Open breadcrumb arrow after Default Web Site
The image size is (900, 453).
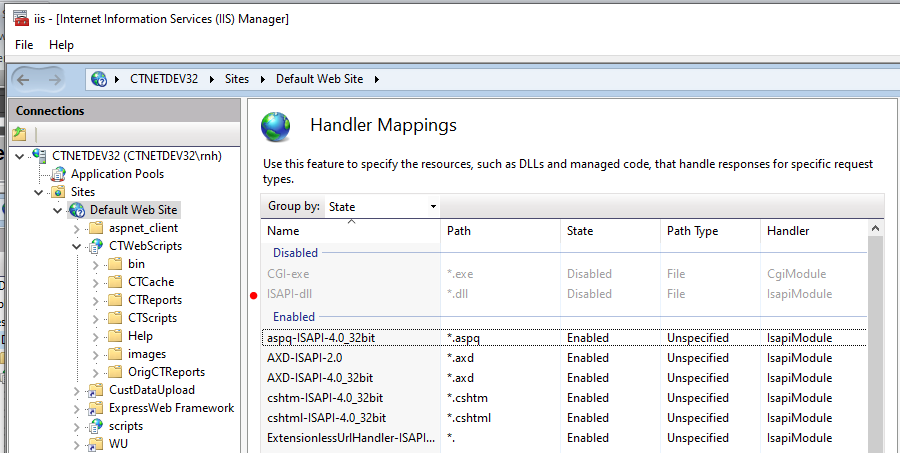(x=377, y=79)
